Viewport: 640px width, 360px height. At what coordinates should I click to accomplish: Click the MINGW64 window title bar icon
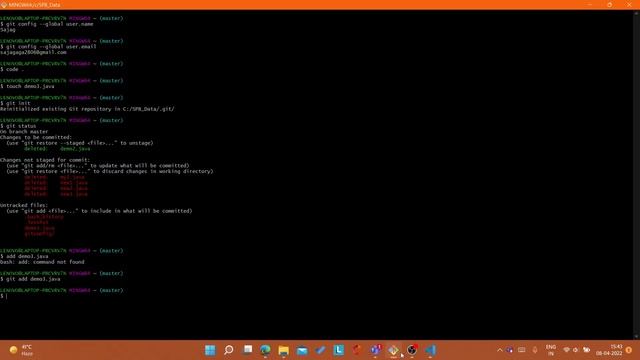click(x=4, y=5)
